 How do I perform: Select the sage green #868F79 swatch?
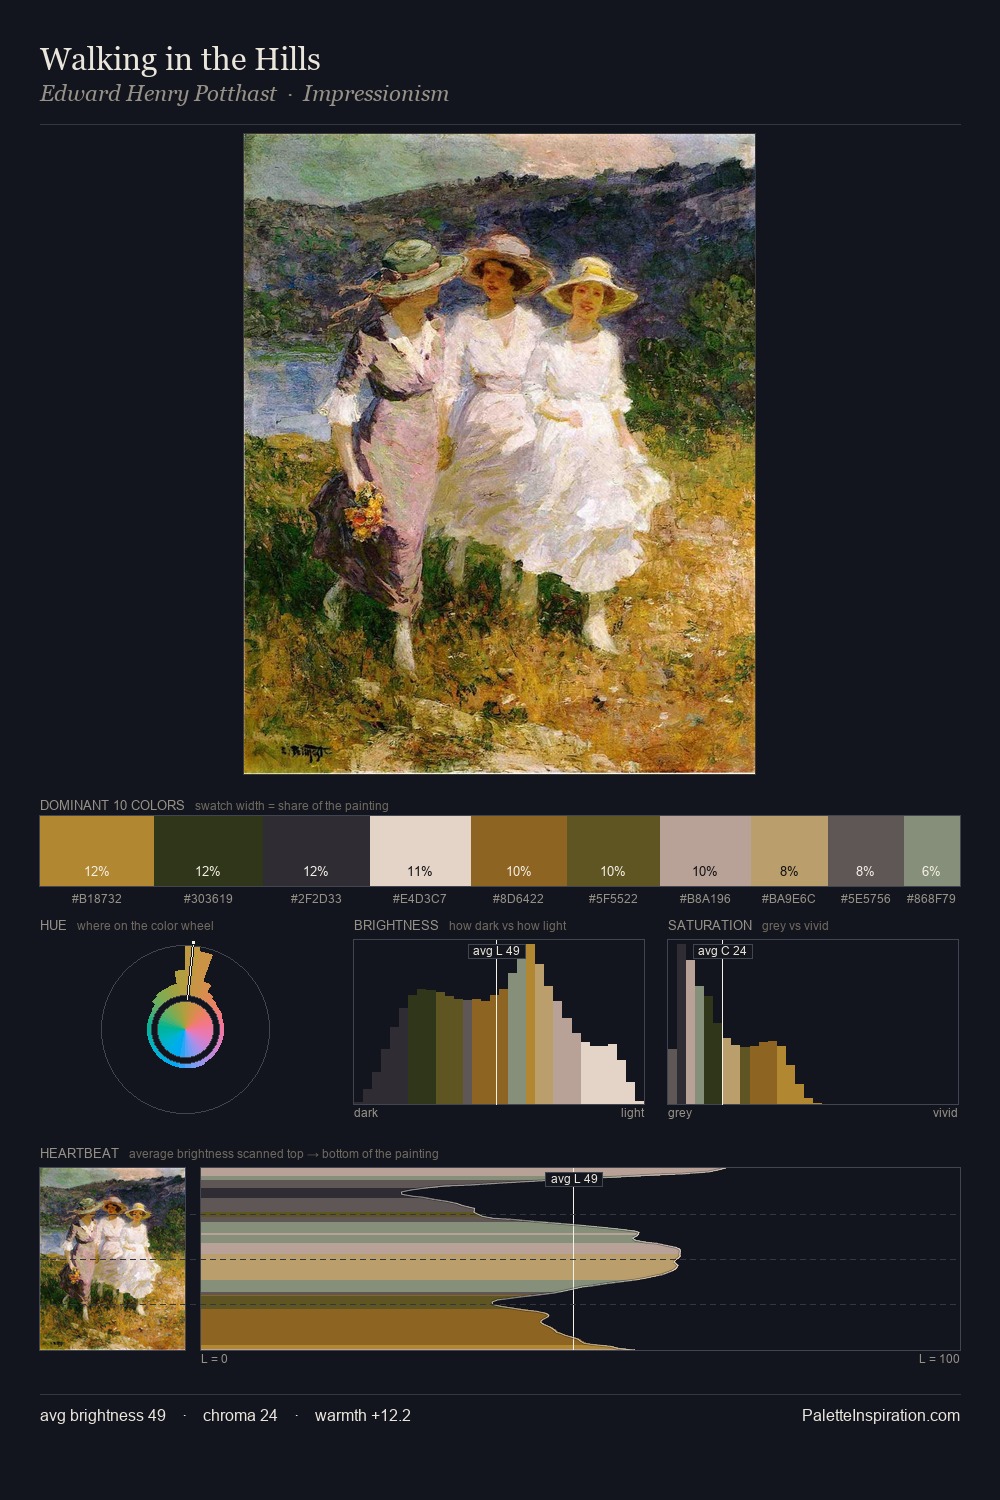(x=932, y=851)
